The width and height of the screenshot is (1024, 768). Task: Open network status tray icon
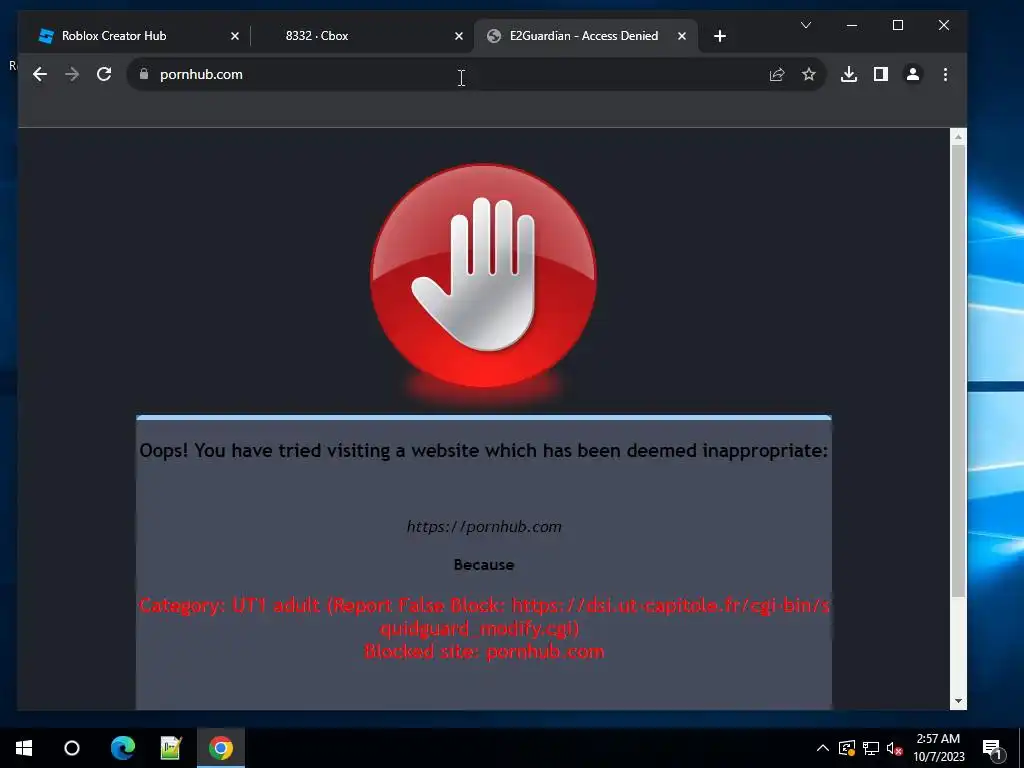871,748
